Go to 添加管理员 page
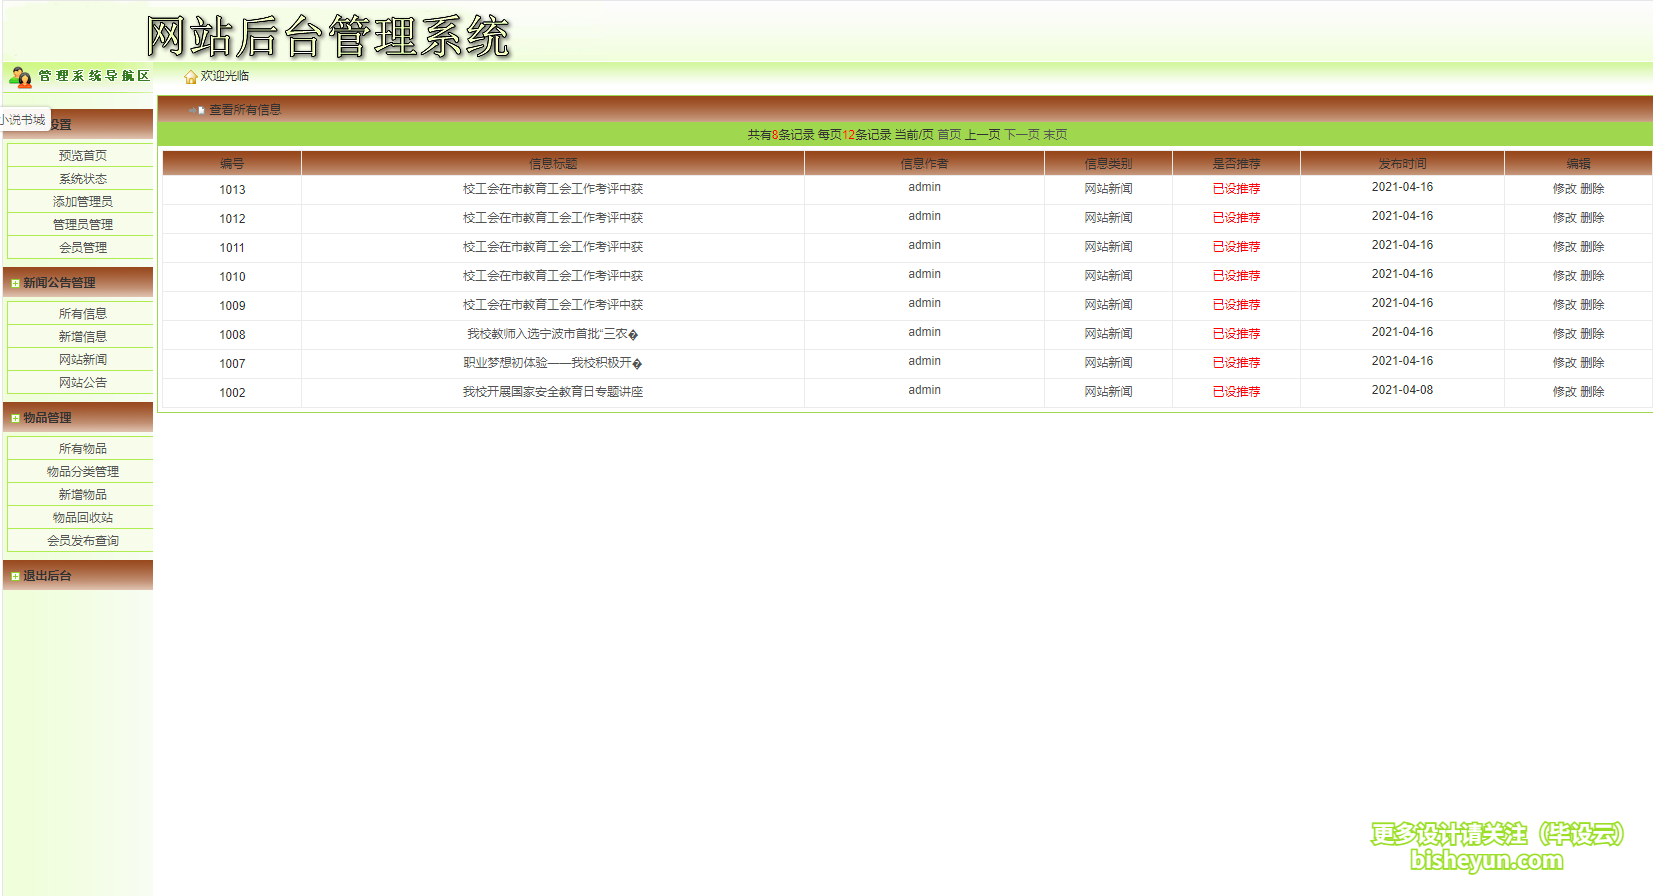Viewport: 1653px width, 896px height. pos(82,201)
